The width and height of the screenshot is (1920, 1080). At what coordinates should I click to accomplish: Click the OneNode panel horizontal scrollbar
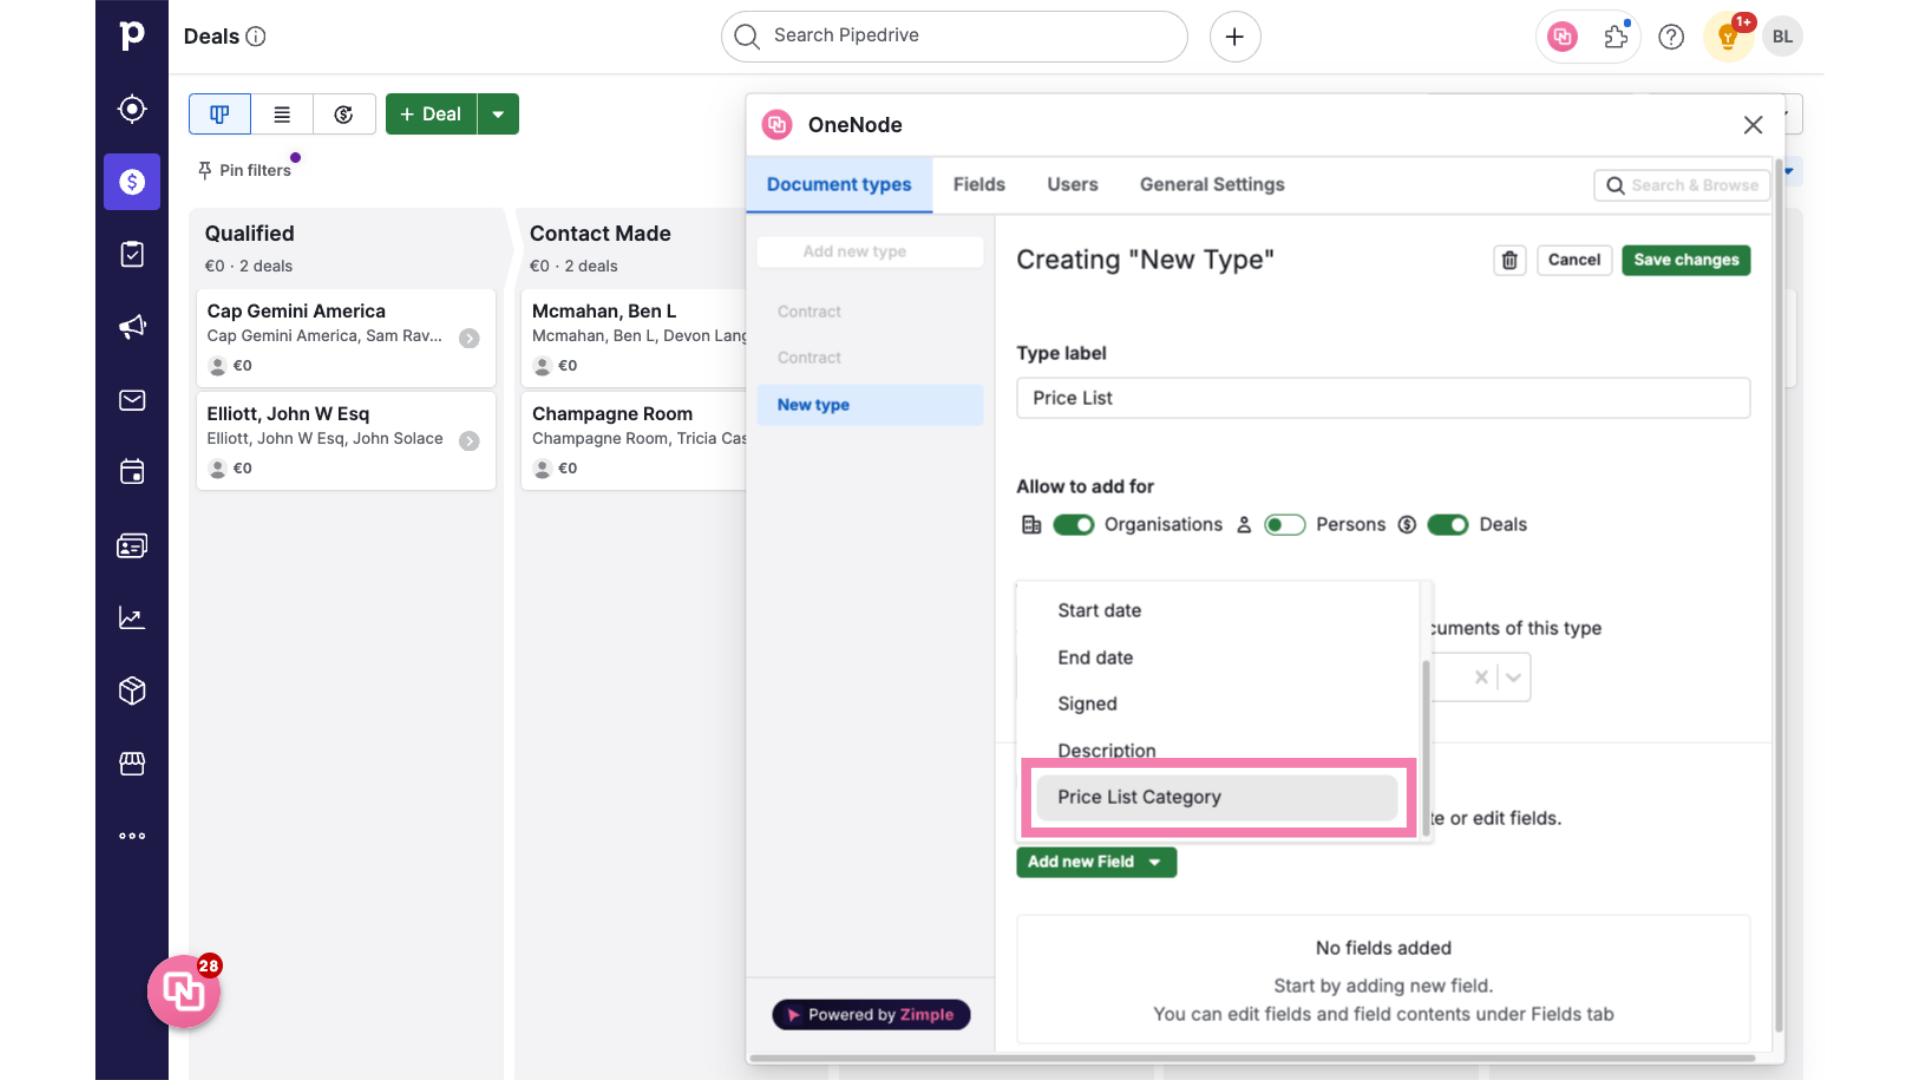click(x=1252, y=1058)
